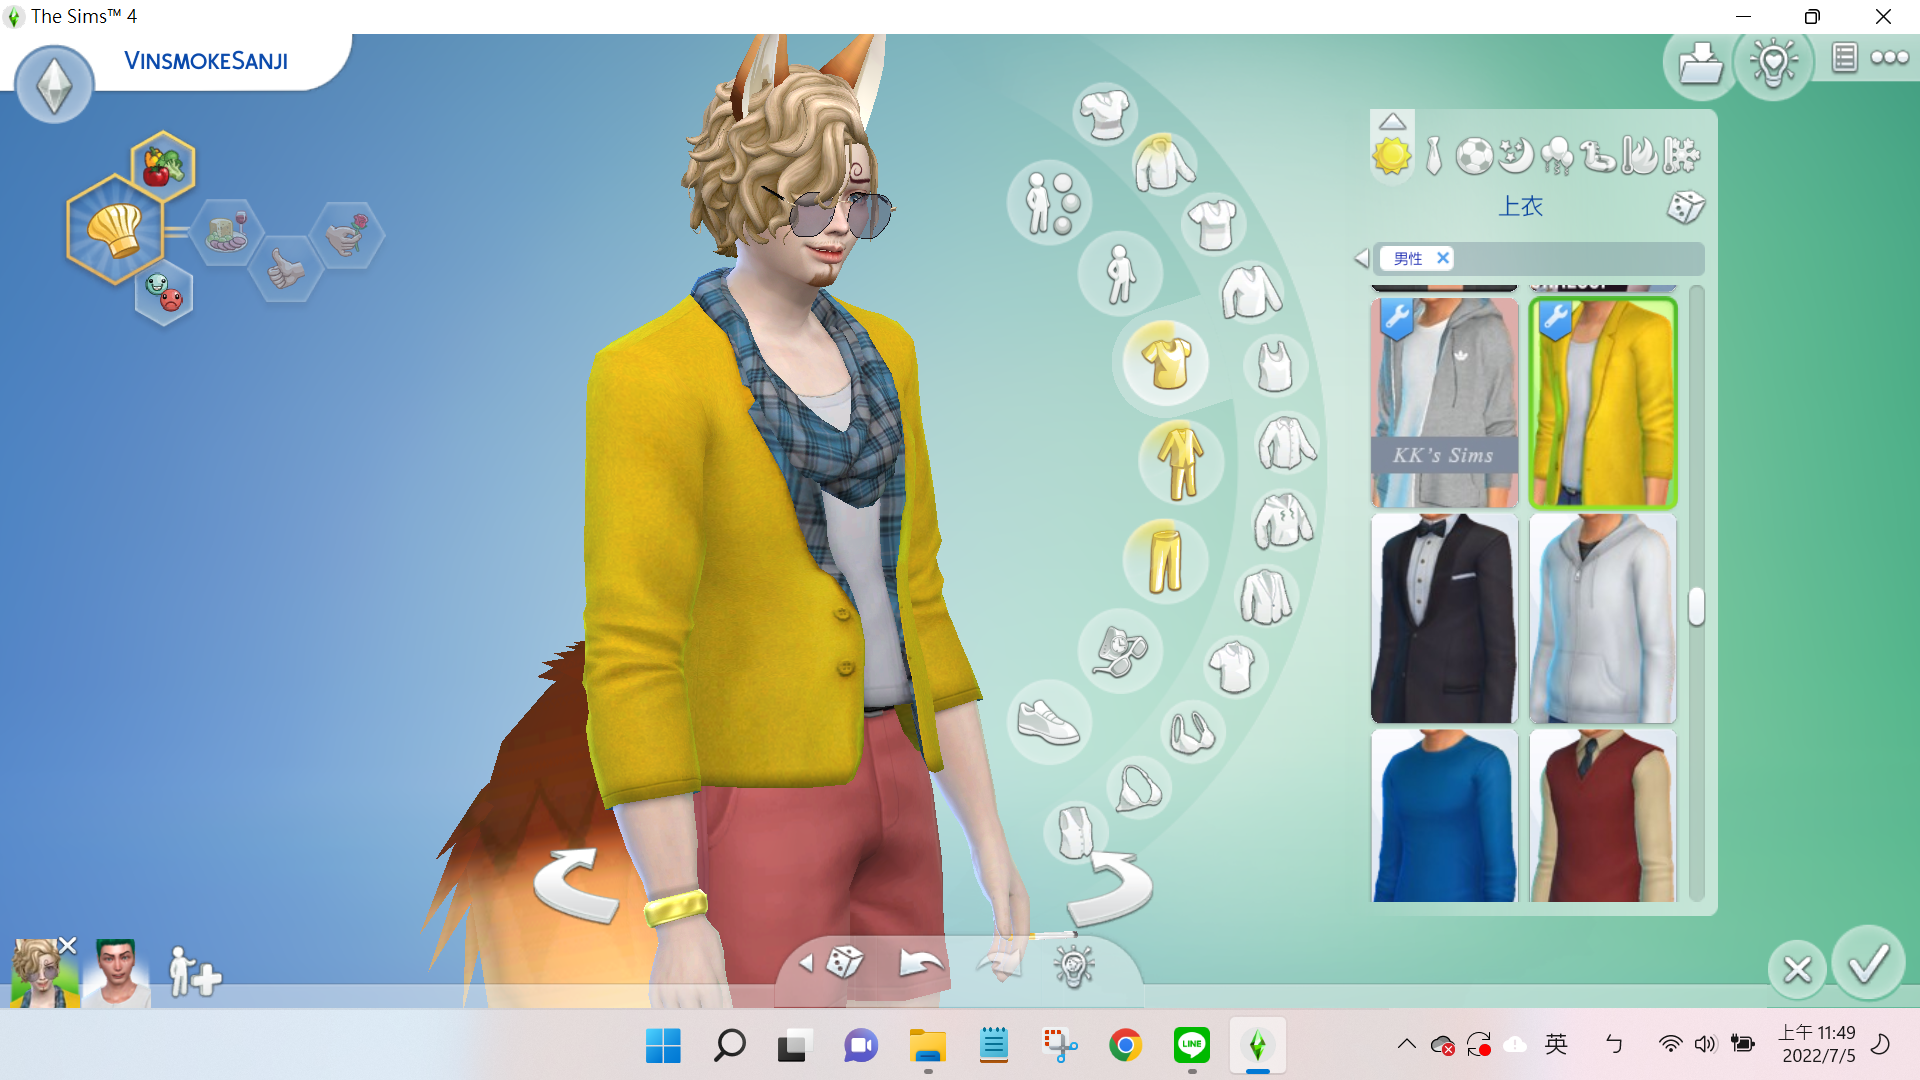This screenshot has height=1080, width=1920.
Task: Choose the blazer suit jacket subcategory icon
Action: (1265, 597)
